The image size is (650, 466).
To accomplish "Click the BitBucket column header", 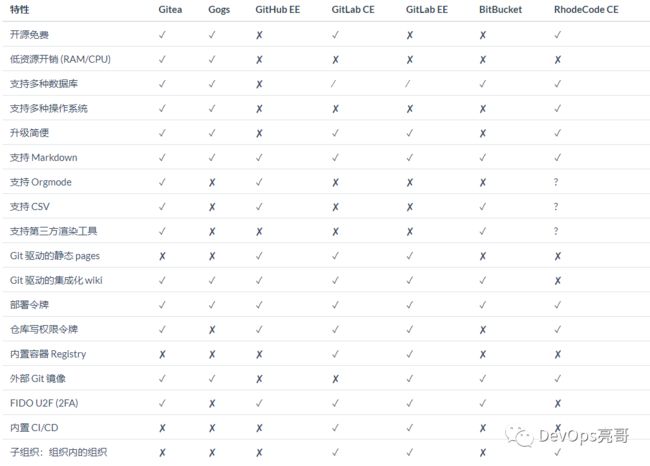I will pyautogui.click(x=500, y=10).
